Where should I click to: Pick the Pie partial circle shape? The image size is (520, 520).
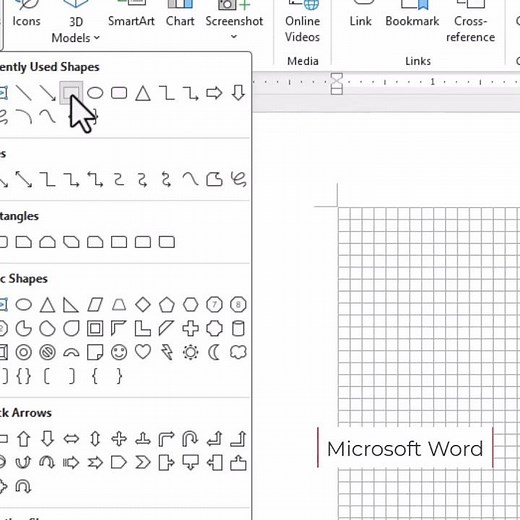click(24, 329)
